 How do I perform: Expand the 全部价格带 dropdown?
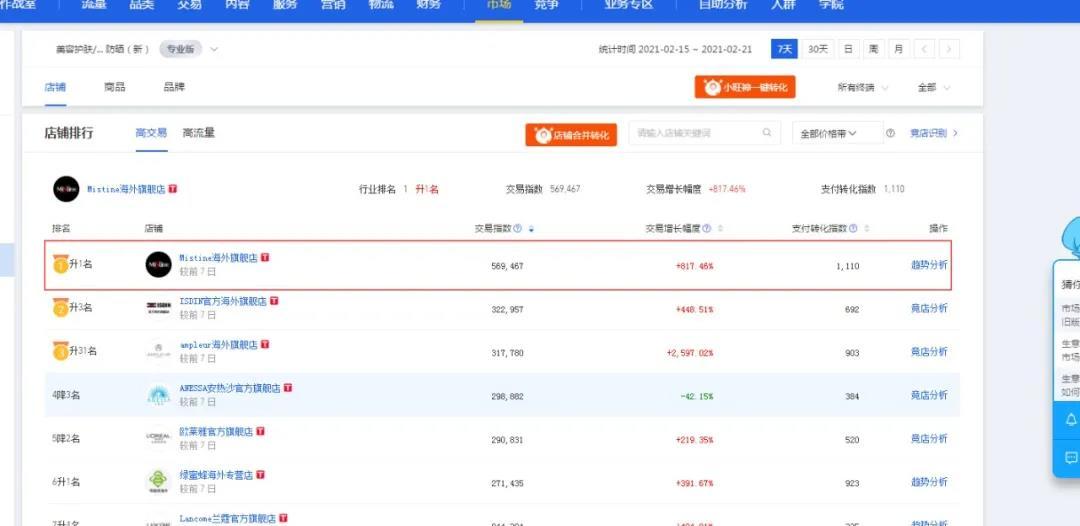pyautogui.click(x=836, y=134)
